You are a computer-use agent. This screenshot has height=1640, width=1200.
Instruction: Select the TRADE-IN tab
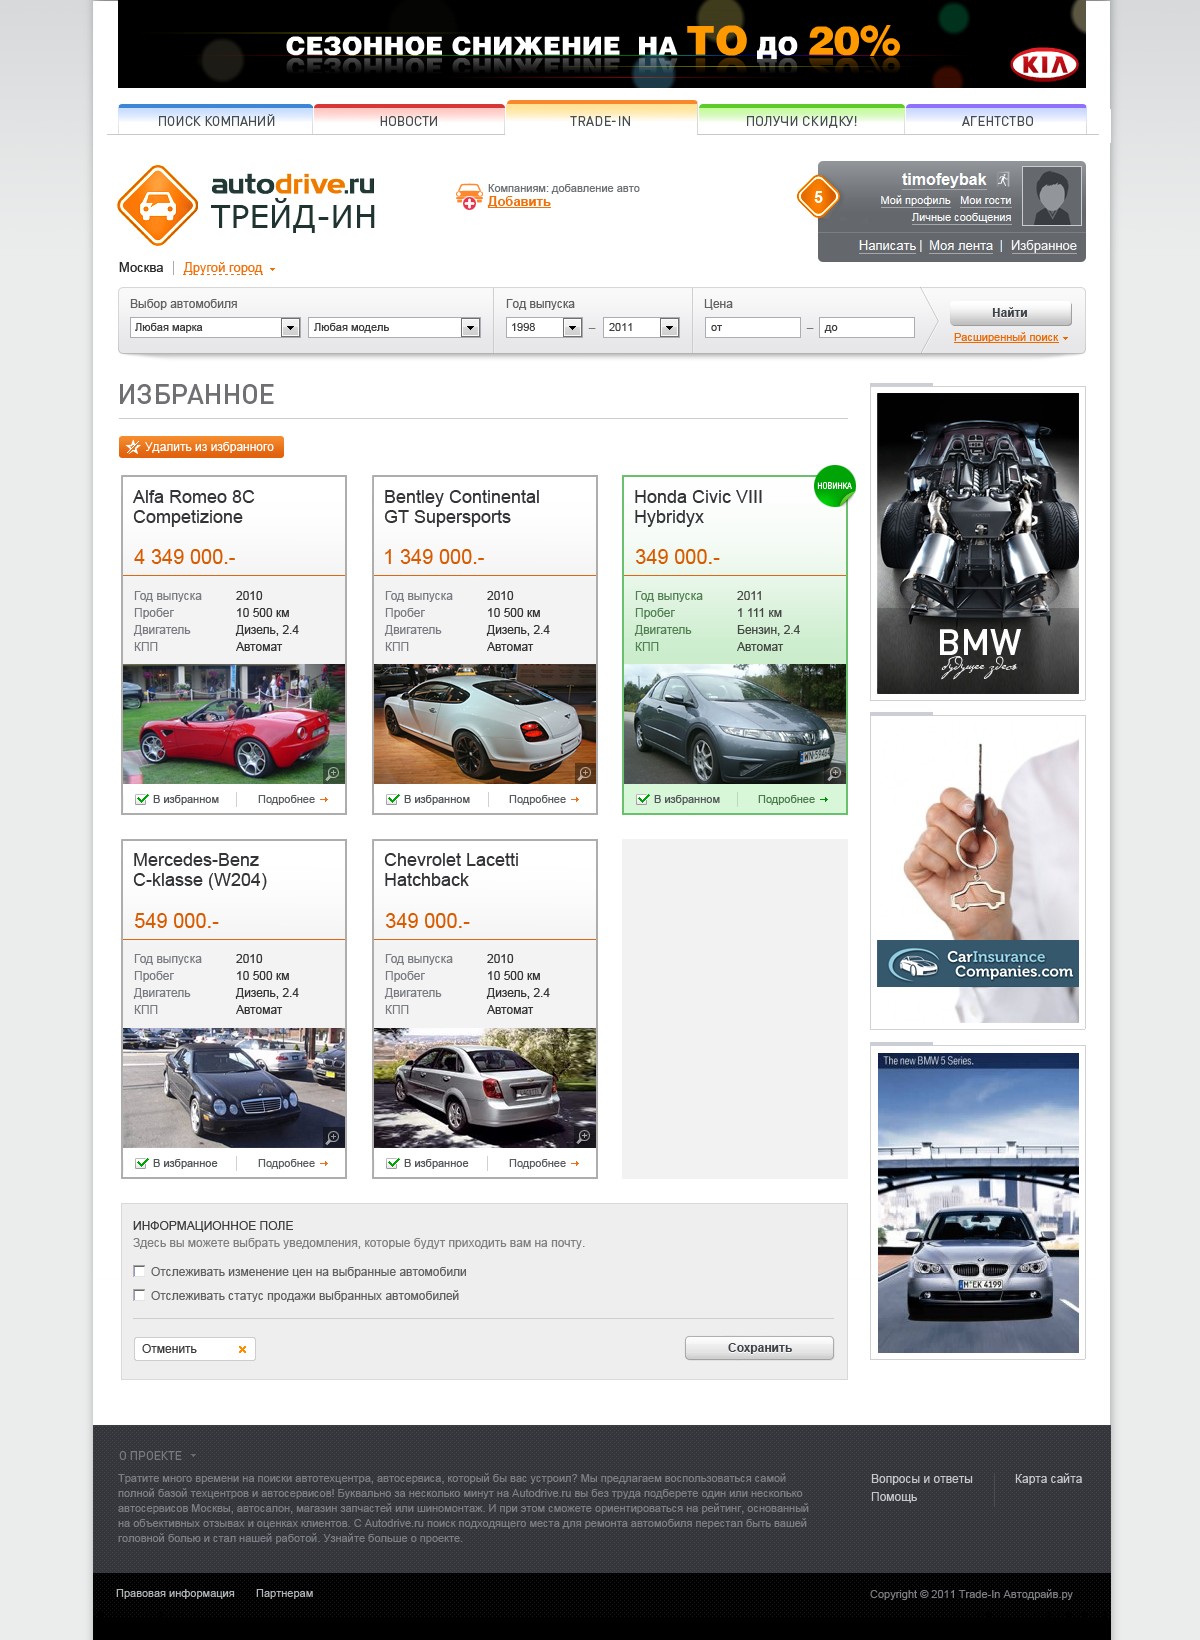pos(601,119)
